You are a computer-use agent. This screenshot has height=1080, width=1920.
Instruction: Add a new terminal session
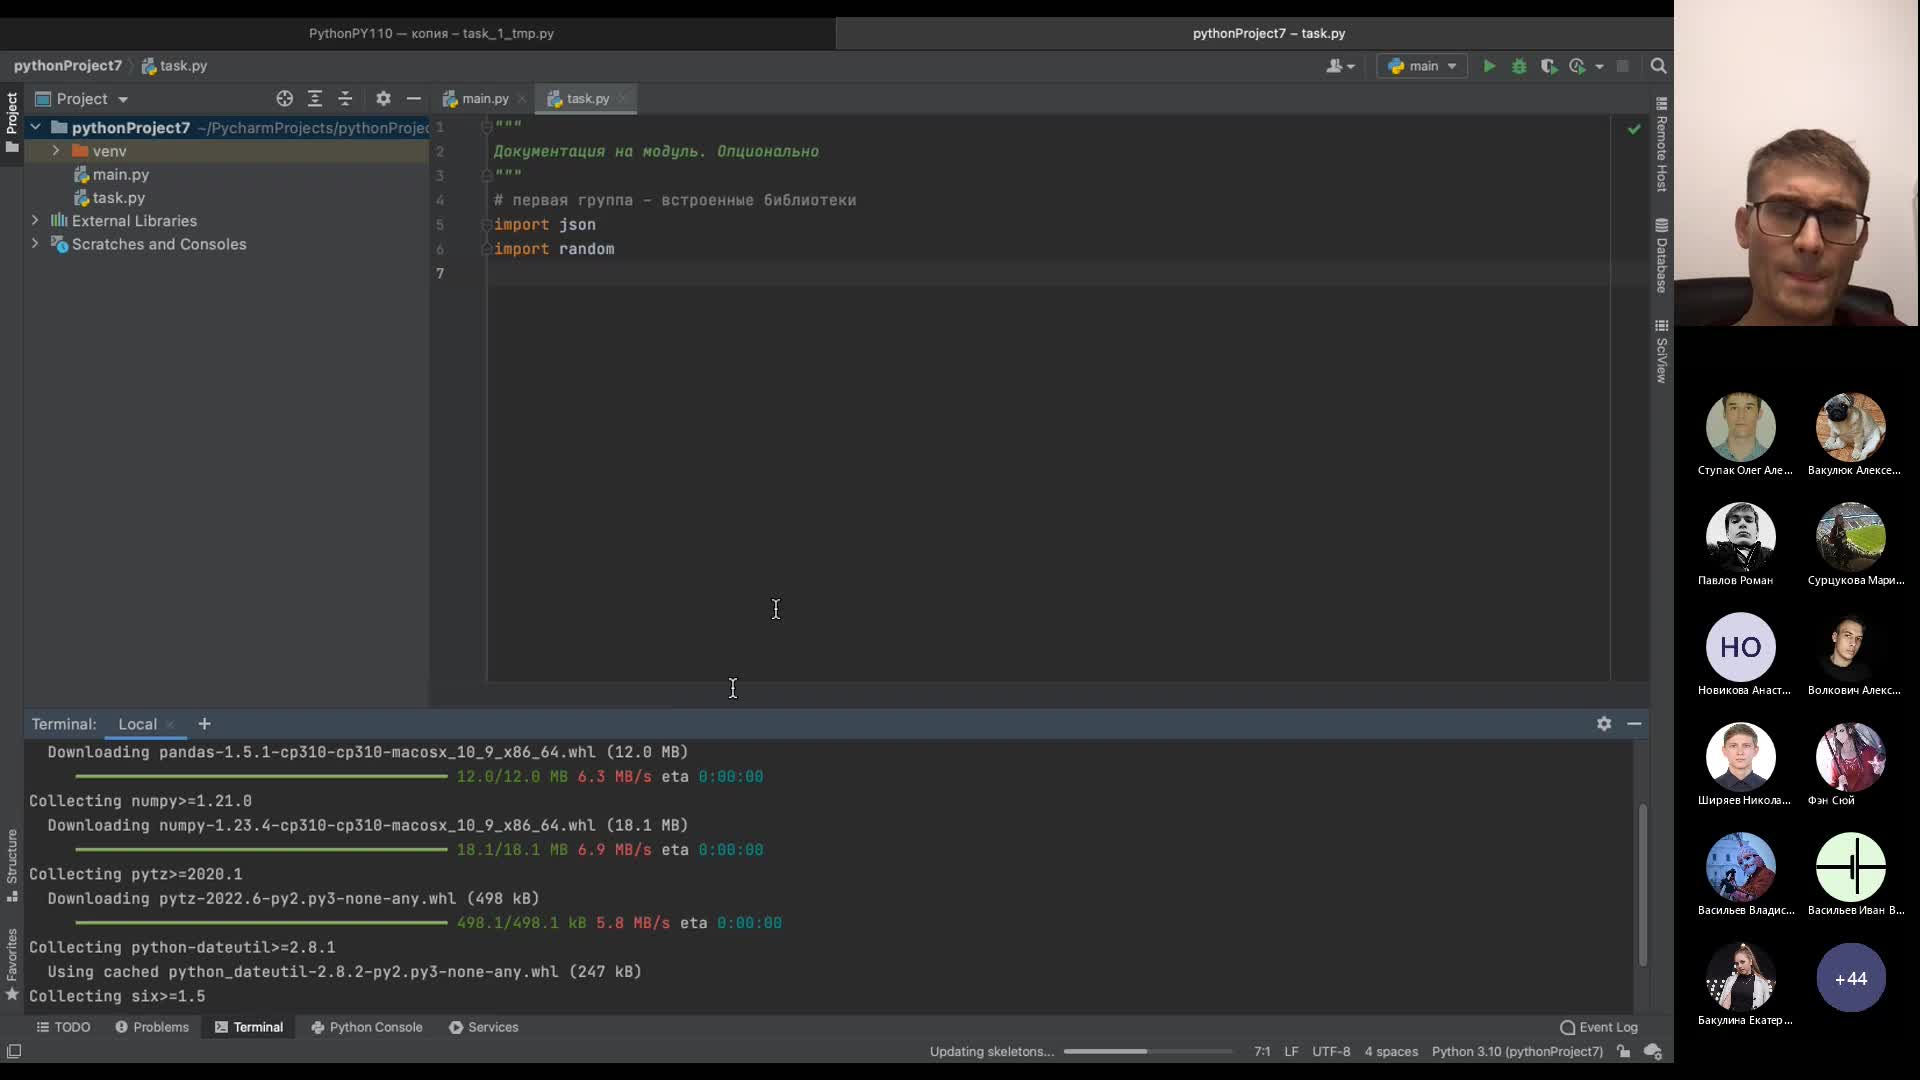click(204, 724)
